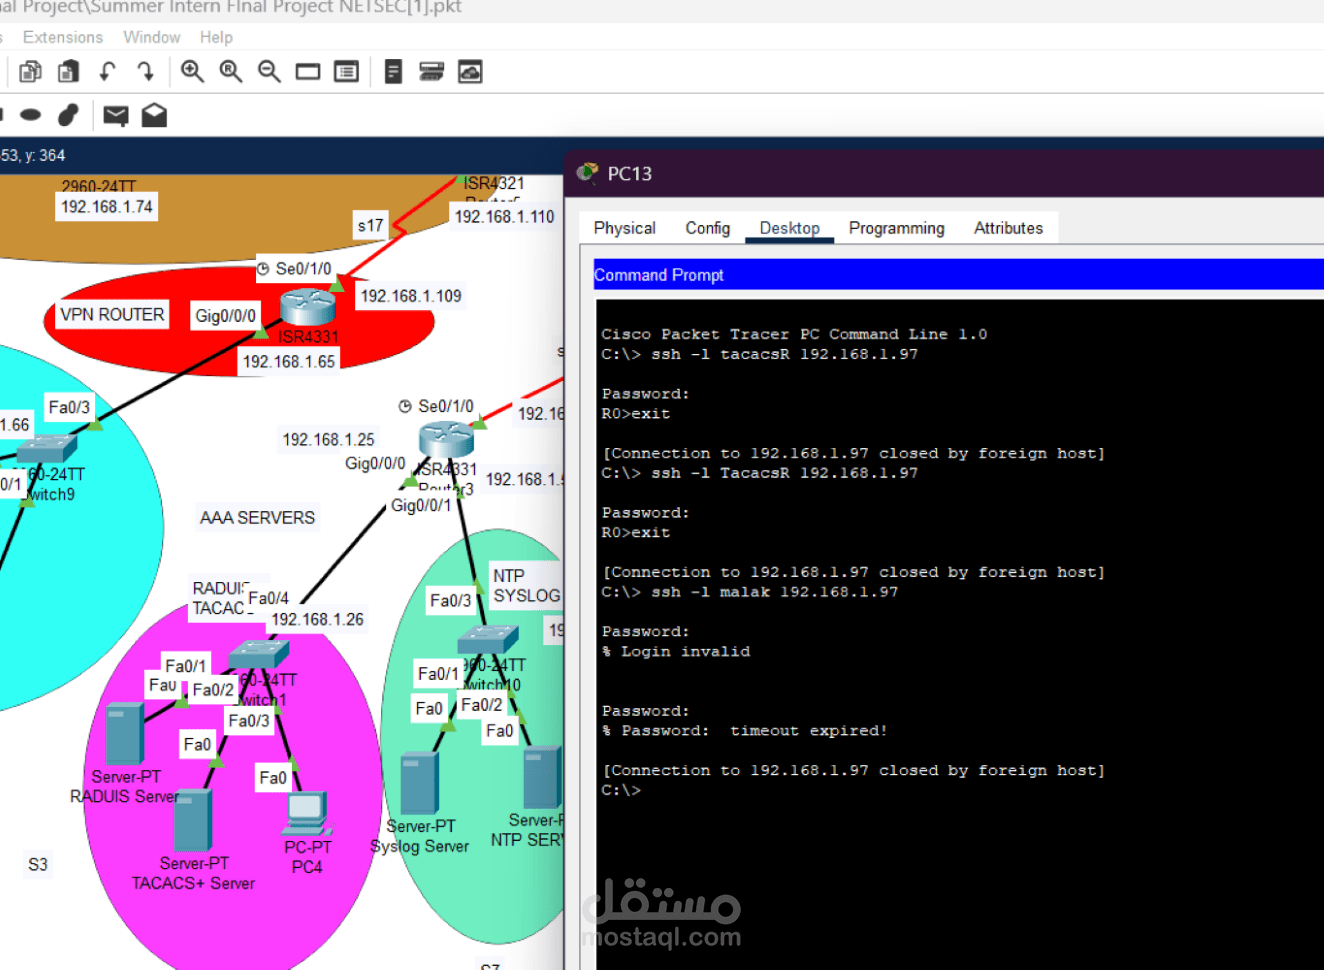This screenshot has width=1324, height=970.
Task: Click the 192.168.1.74 address label
Action: coord(107,207)
